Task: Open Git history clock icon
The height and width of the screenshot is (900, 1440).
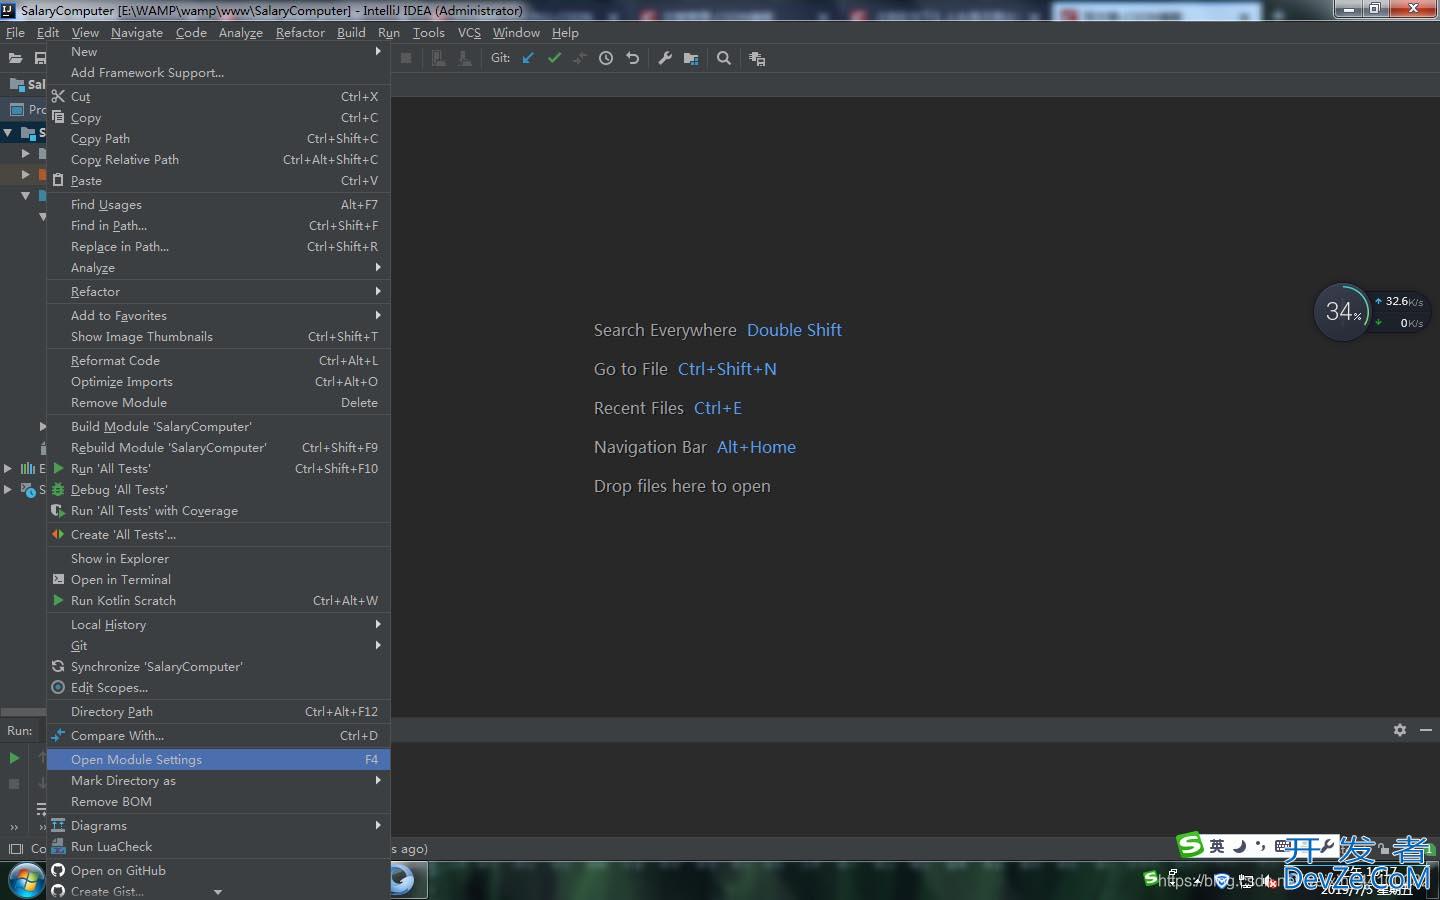Action: click(606, 58)
